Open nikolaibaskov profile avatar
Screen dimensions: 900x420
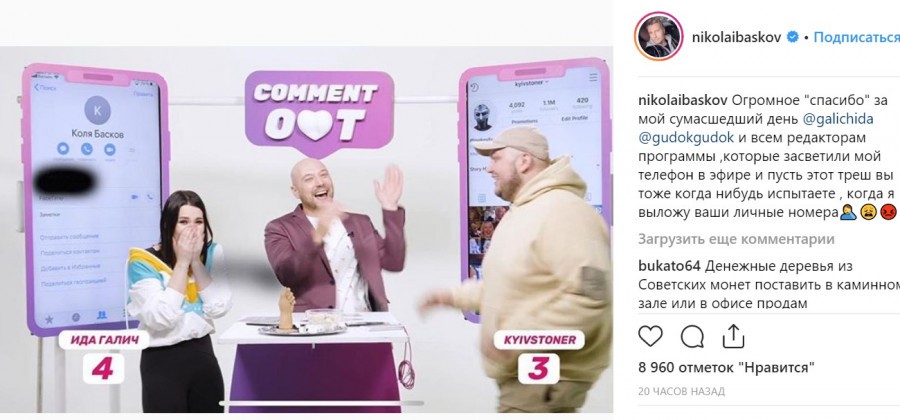(658, 36)
